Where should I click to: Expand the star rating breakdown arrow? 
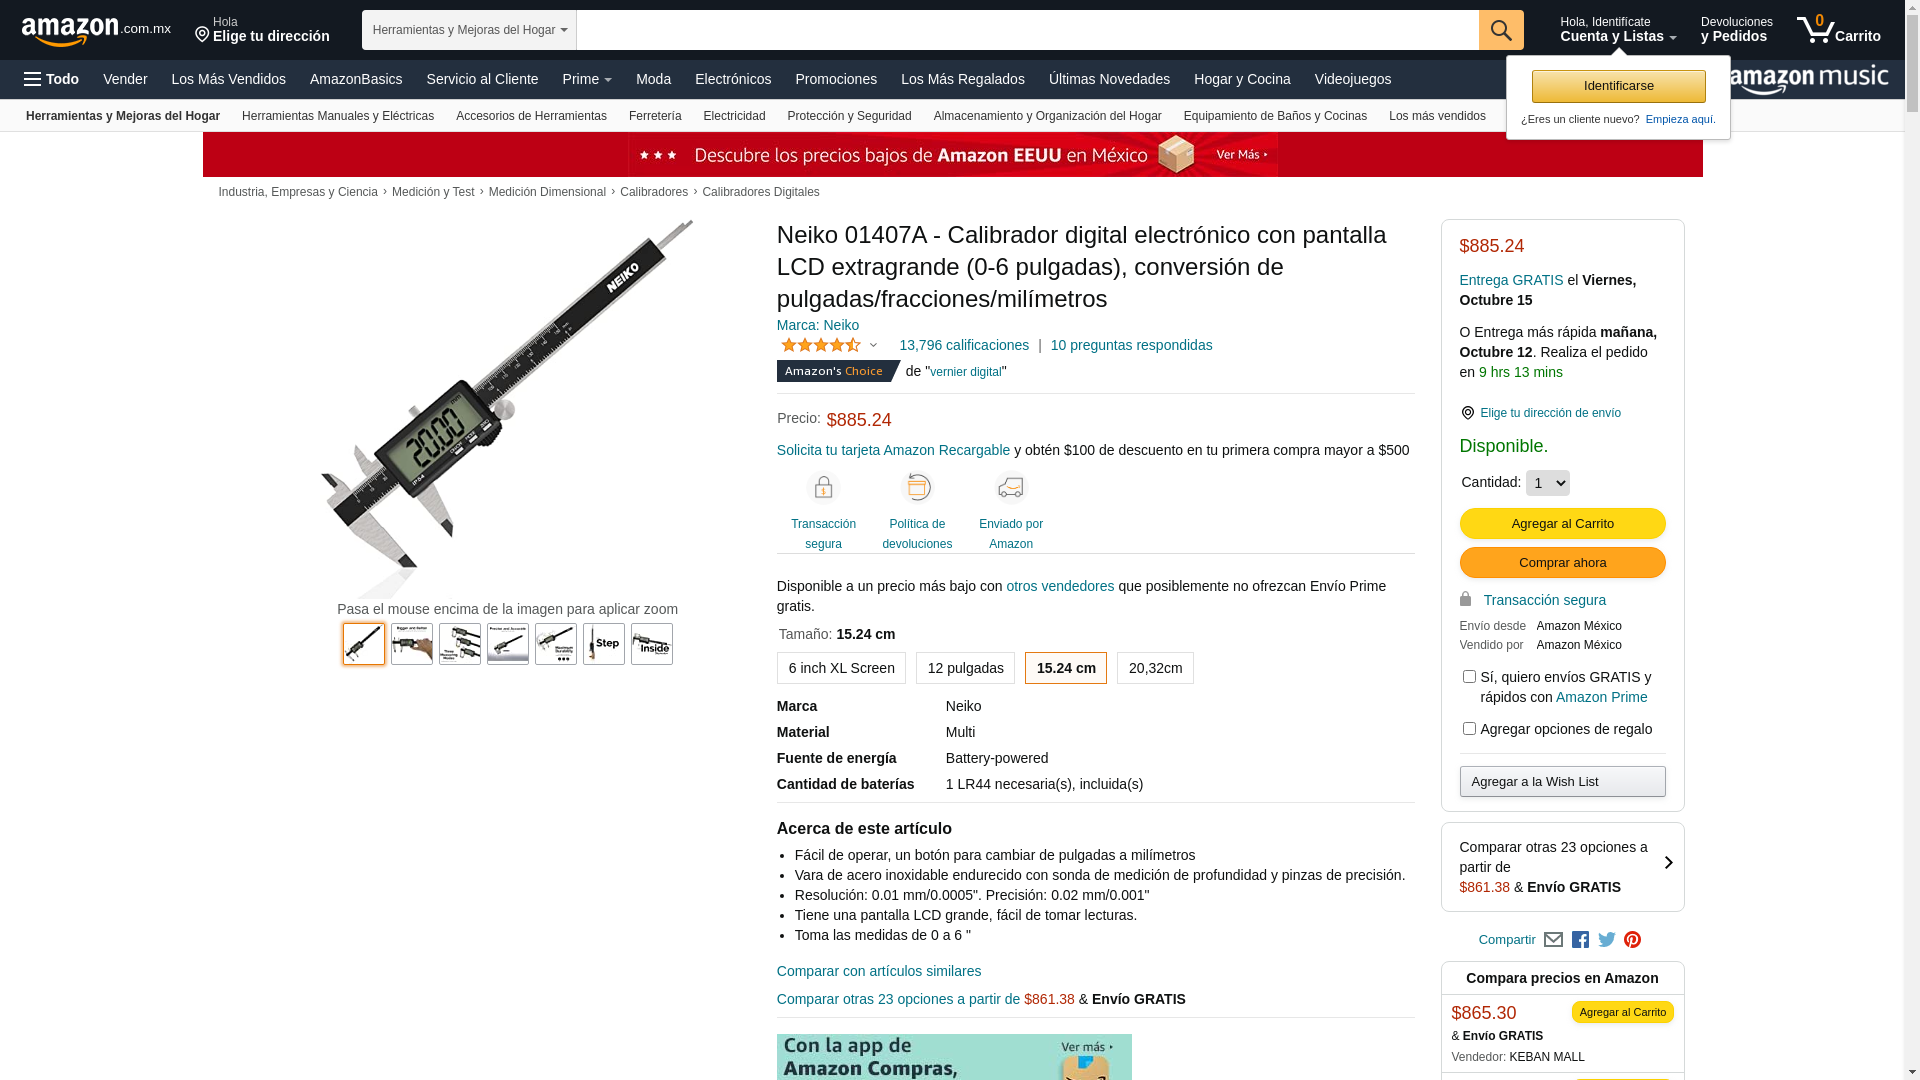[x=873, y=346]
